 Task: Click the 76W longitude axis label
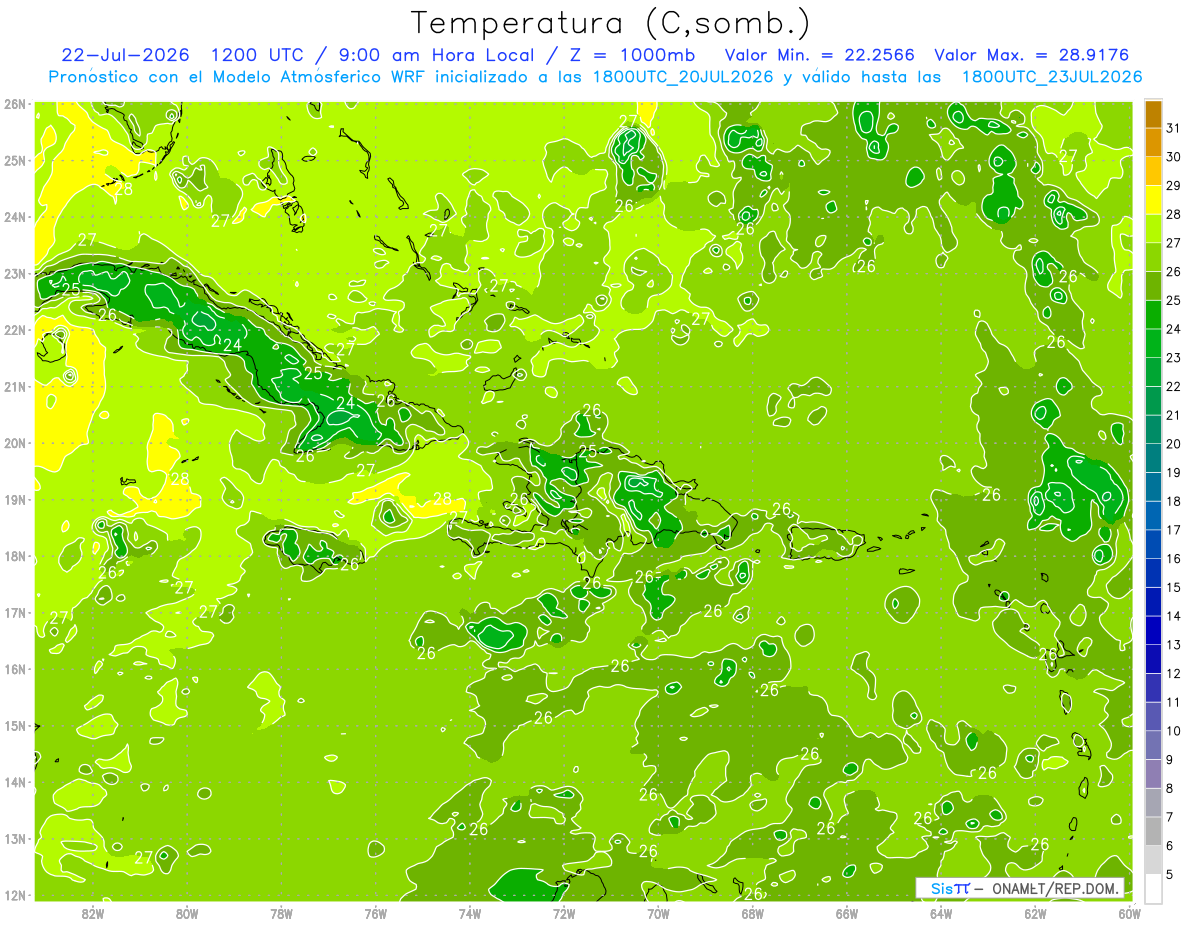pos(376,913)
